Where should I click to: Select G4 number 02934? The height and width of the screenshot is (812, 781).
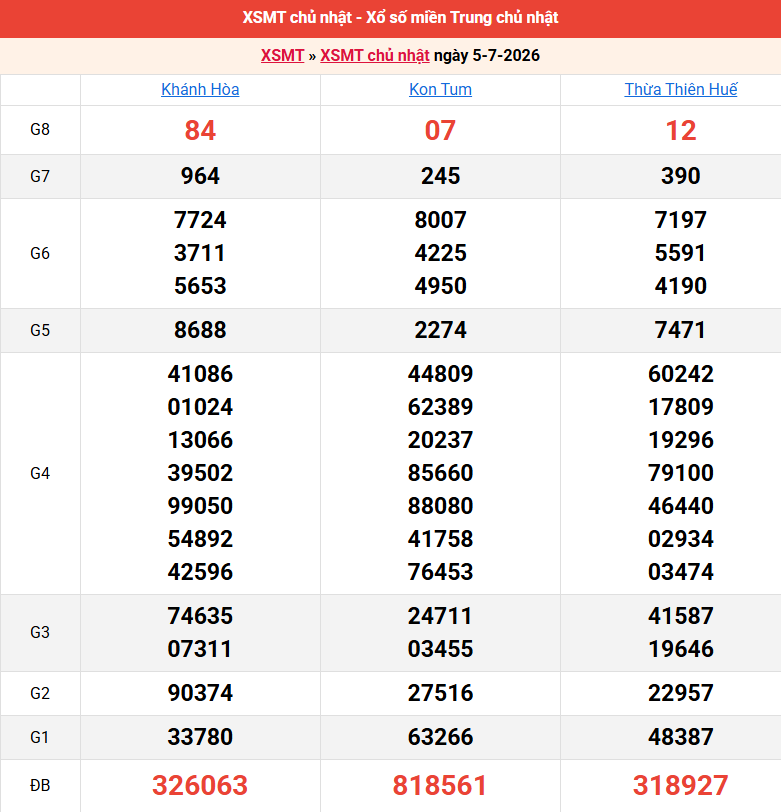coord(681,539)
